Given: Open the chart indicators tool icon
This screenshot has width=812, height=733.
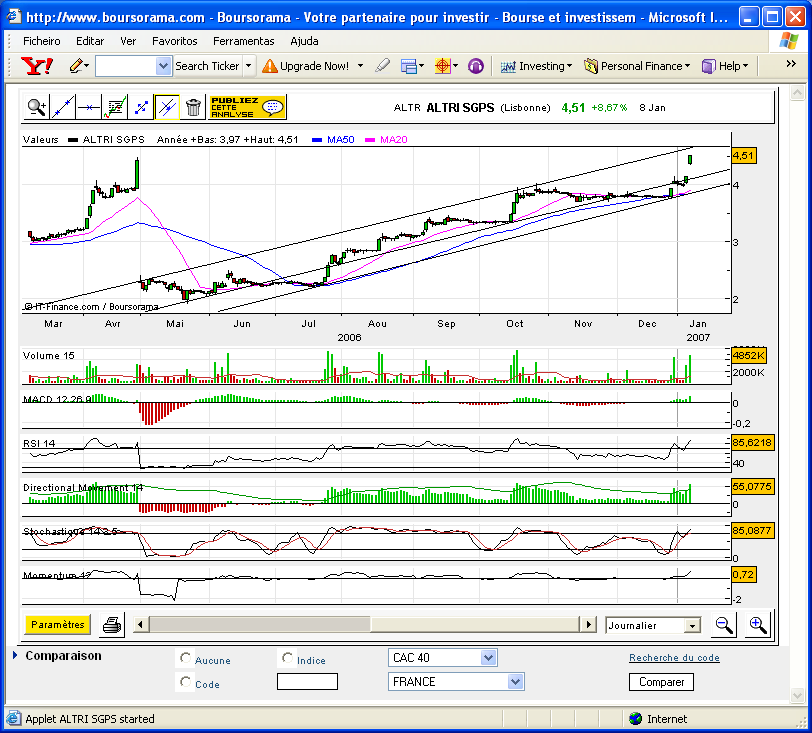Looking at the screenshot, I should coord(115,107).
